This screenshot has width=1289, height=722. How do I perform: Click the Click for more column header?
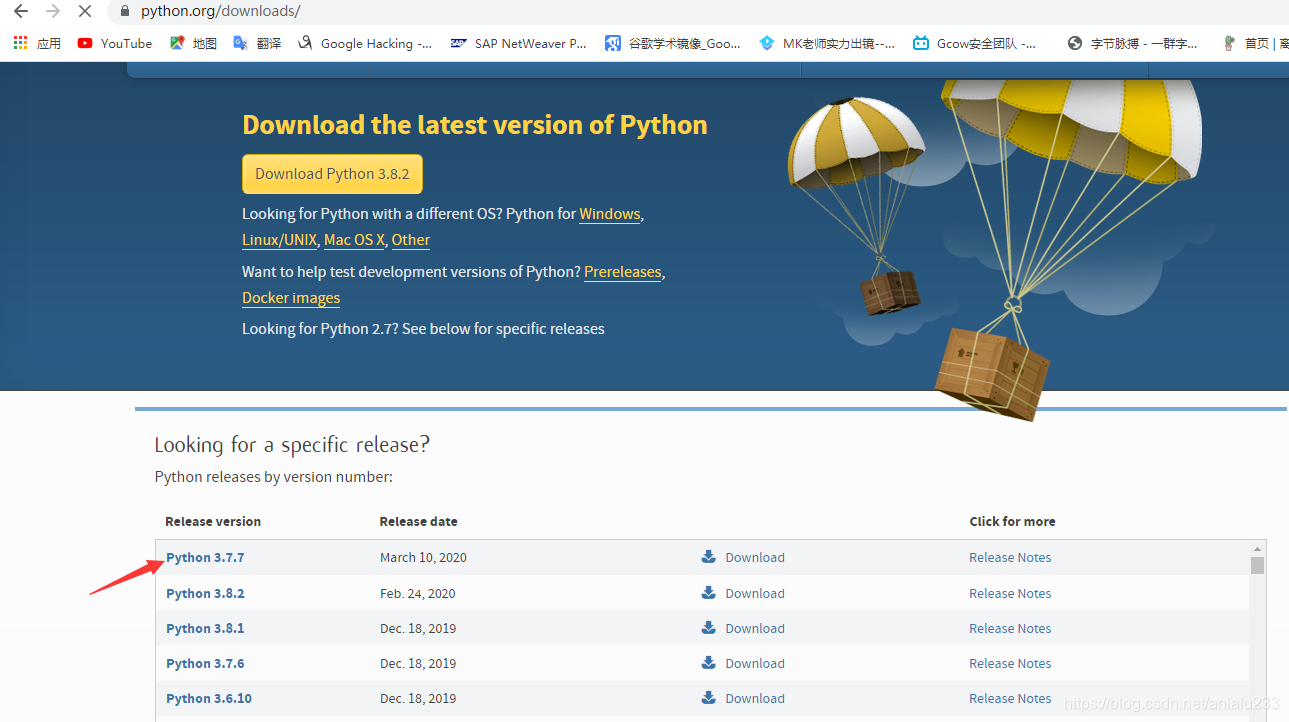[x=1012, y=521]
